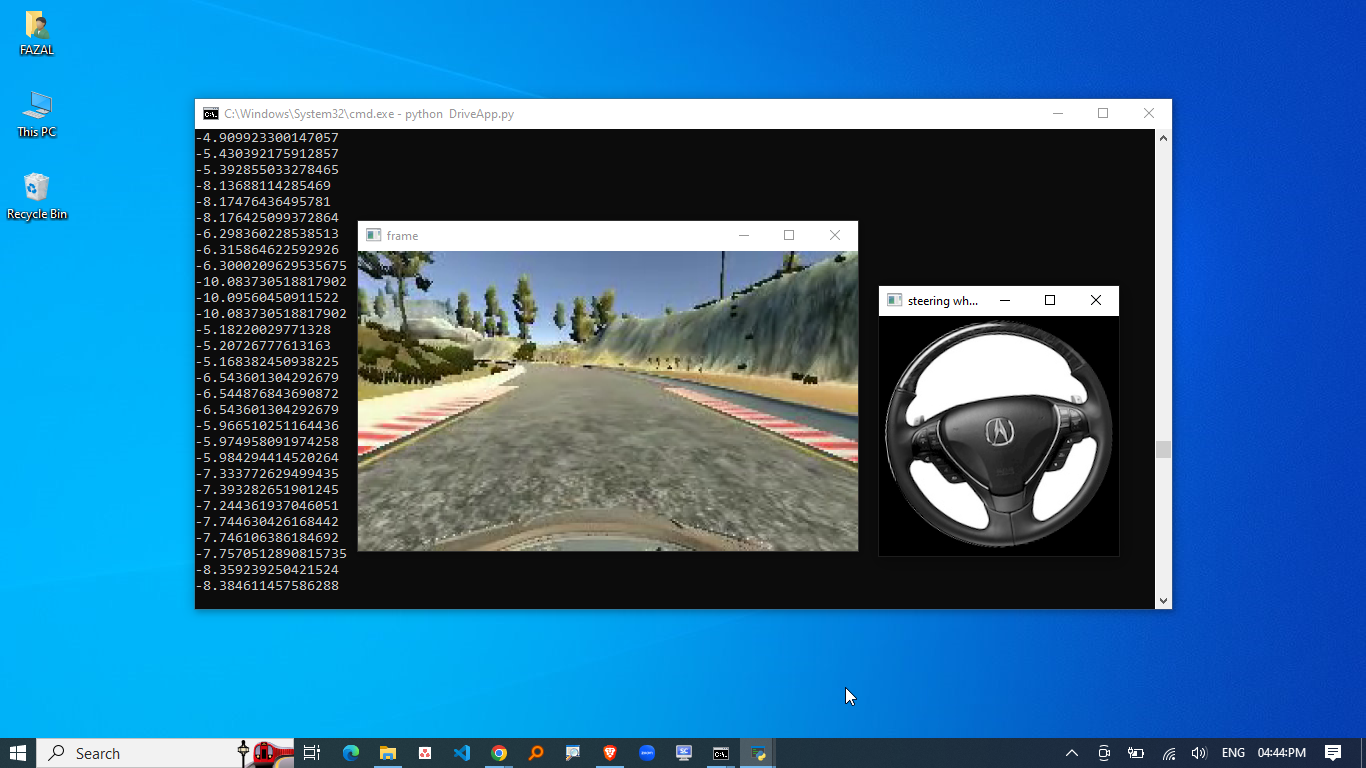Click the steering wheel window's title icon
This screenshot has height=768, width=1366.
pos(894,301)
